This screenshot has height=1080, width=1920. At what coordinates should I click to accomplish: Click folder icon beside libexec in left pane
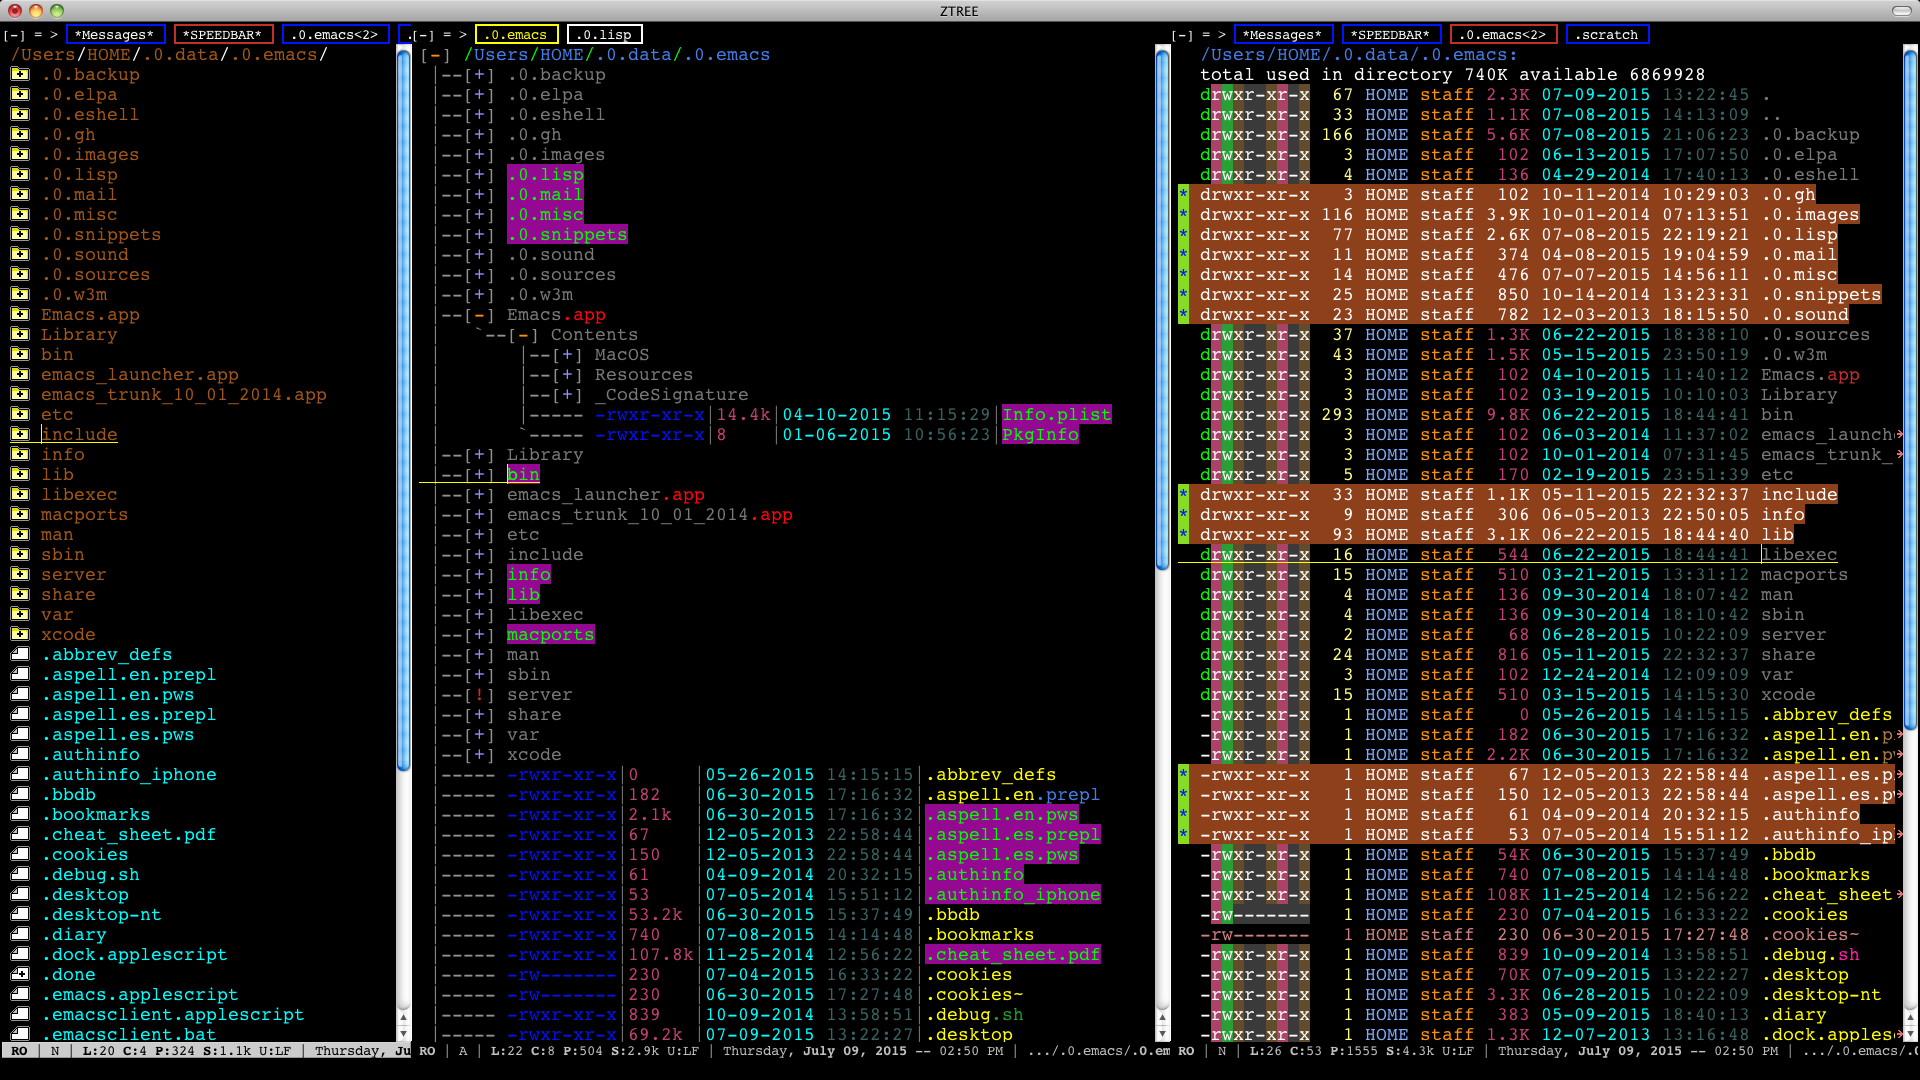[20, 494]
